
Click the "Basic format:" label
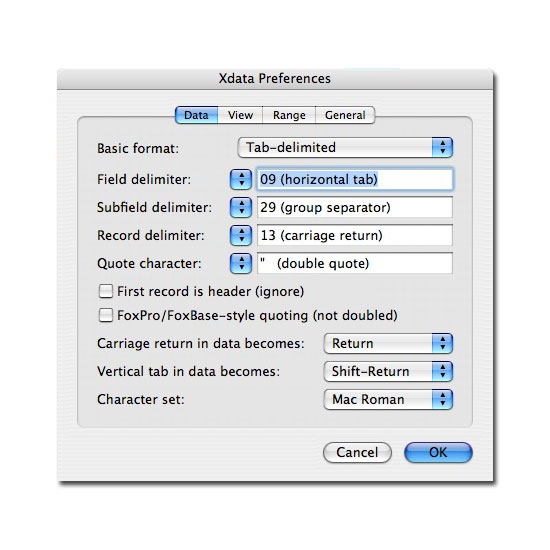point(138,148)
